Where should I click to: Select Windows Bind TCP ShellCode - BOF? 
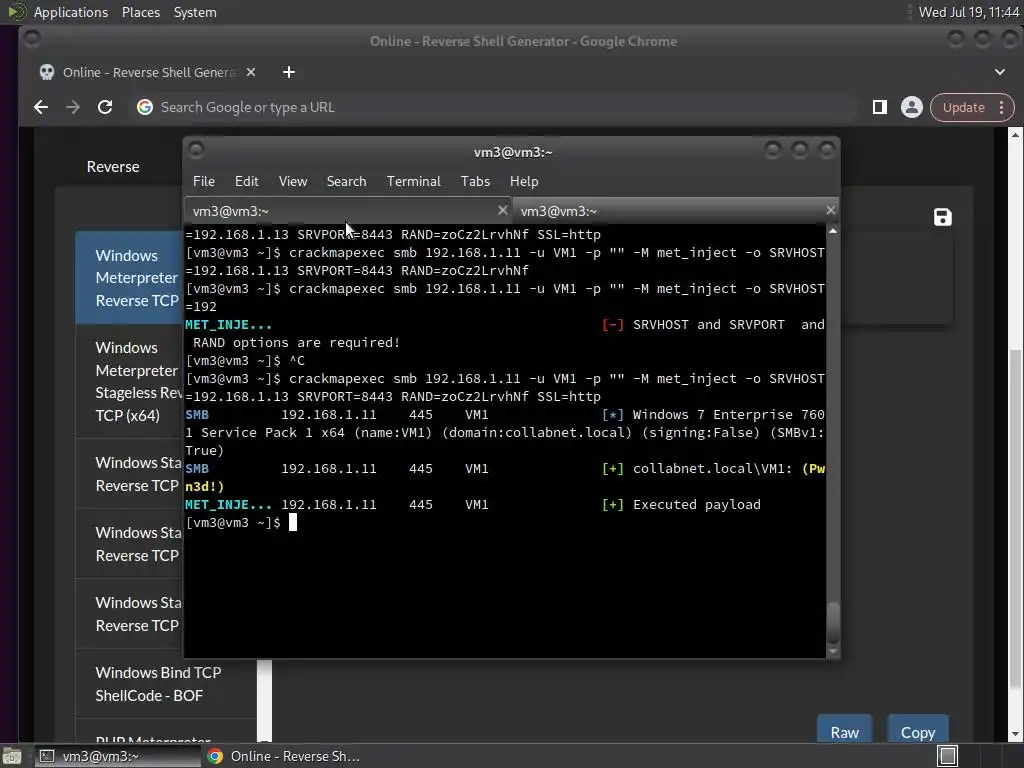pyautogui.click(x=166, y=684)
